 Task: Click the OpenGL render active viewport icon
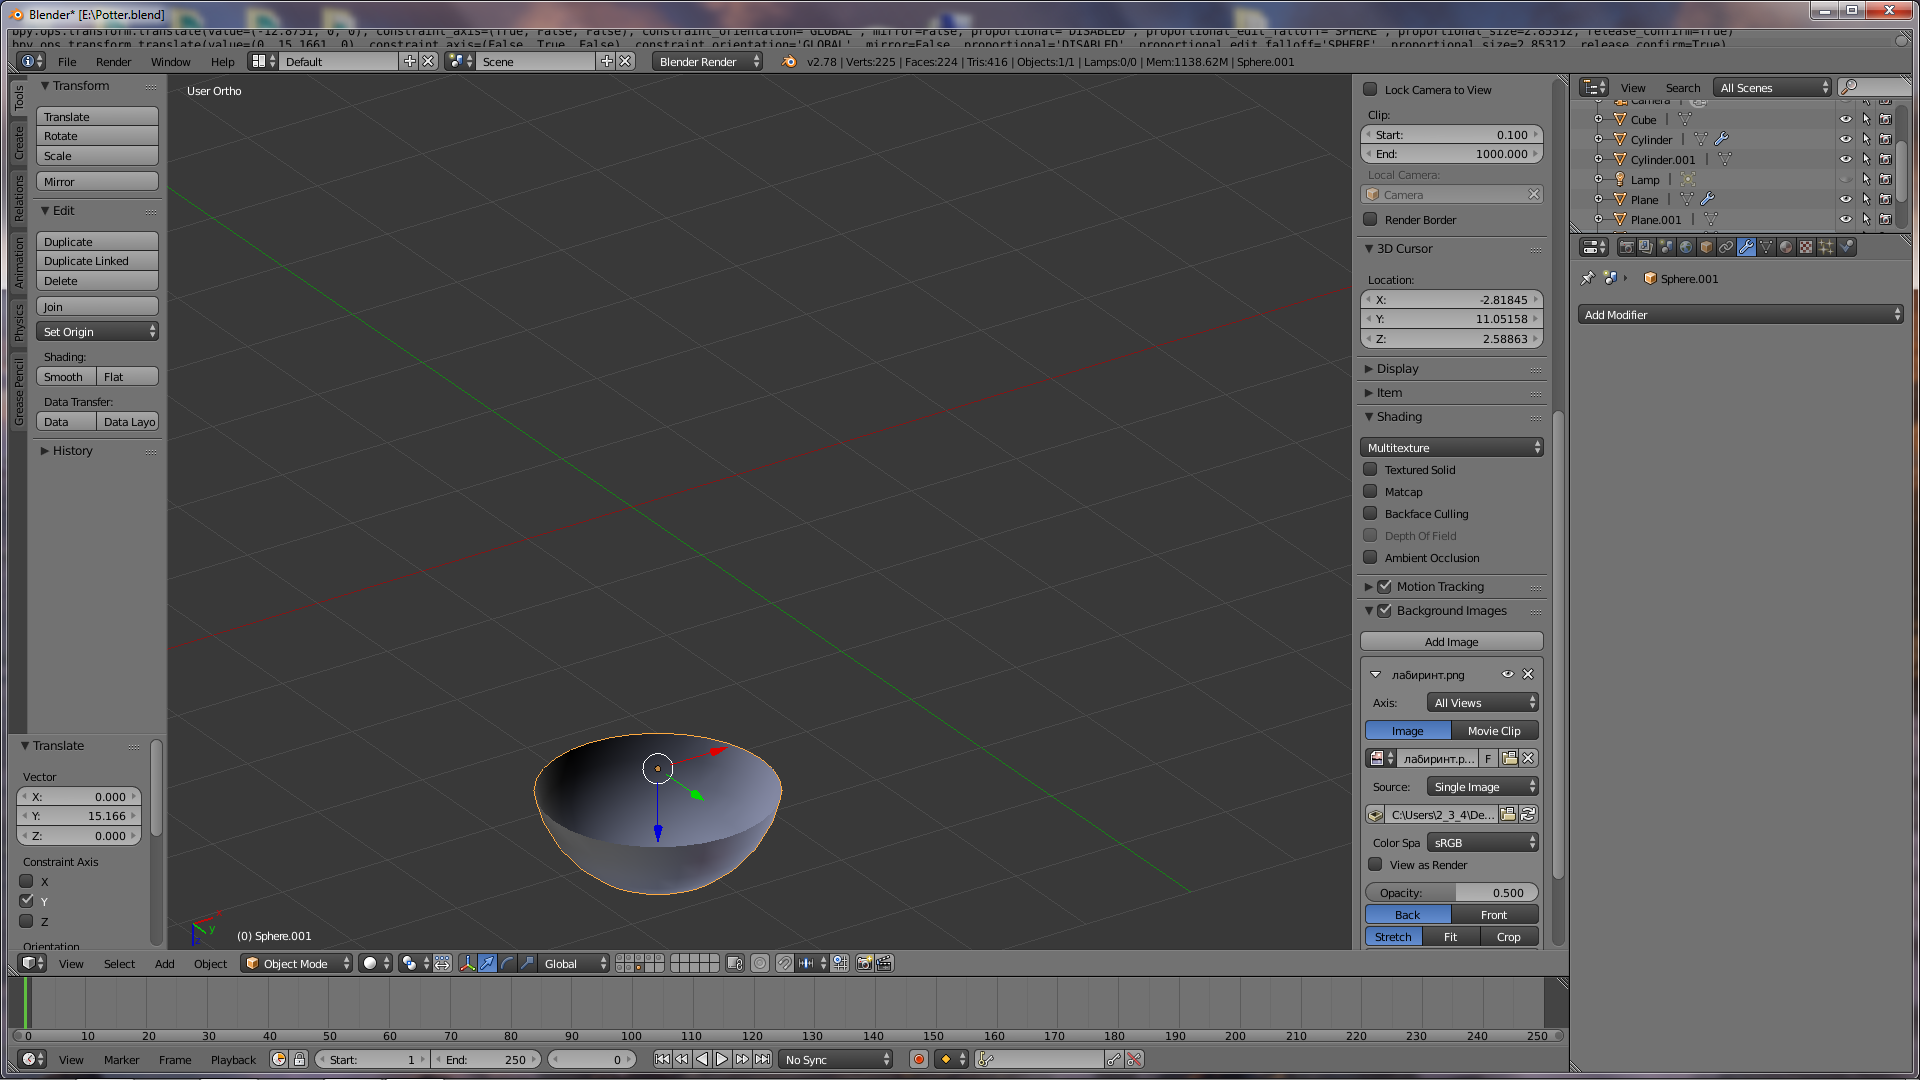pyautogui.click(x=865, y=963)
